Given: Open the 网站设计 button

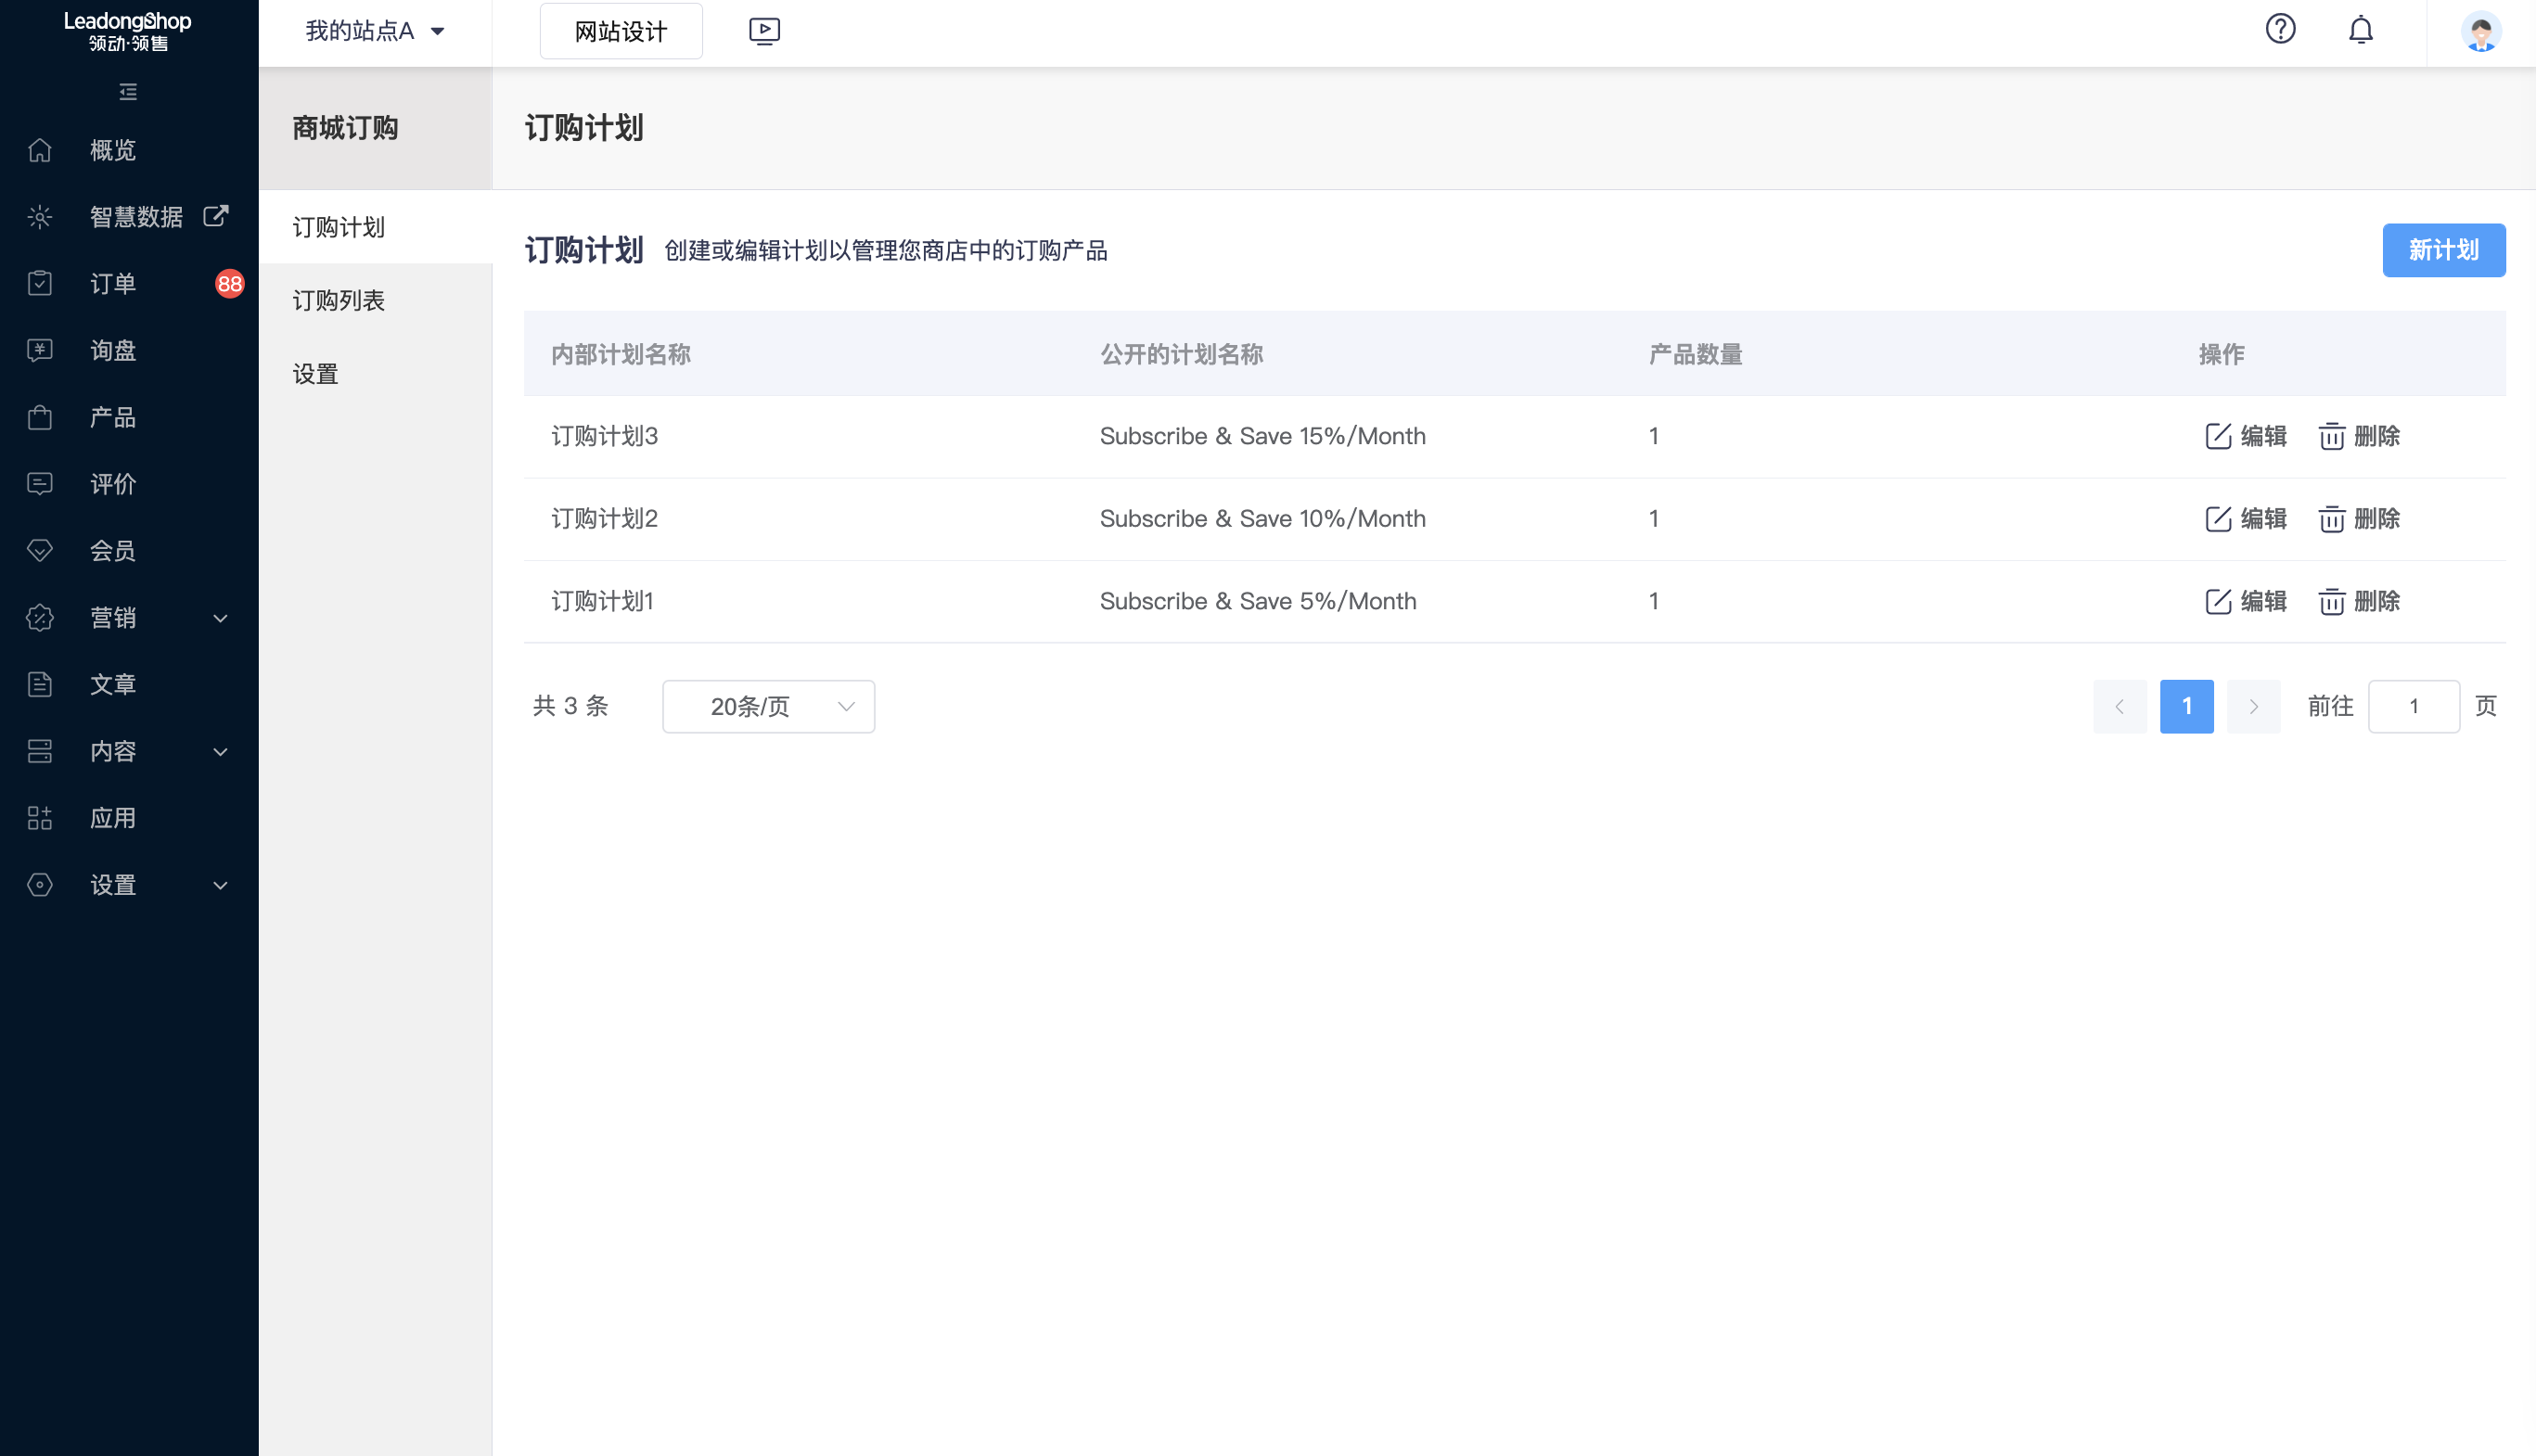Looking at the screenshot, I should 620,31.
